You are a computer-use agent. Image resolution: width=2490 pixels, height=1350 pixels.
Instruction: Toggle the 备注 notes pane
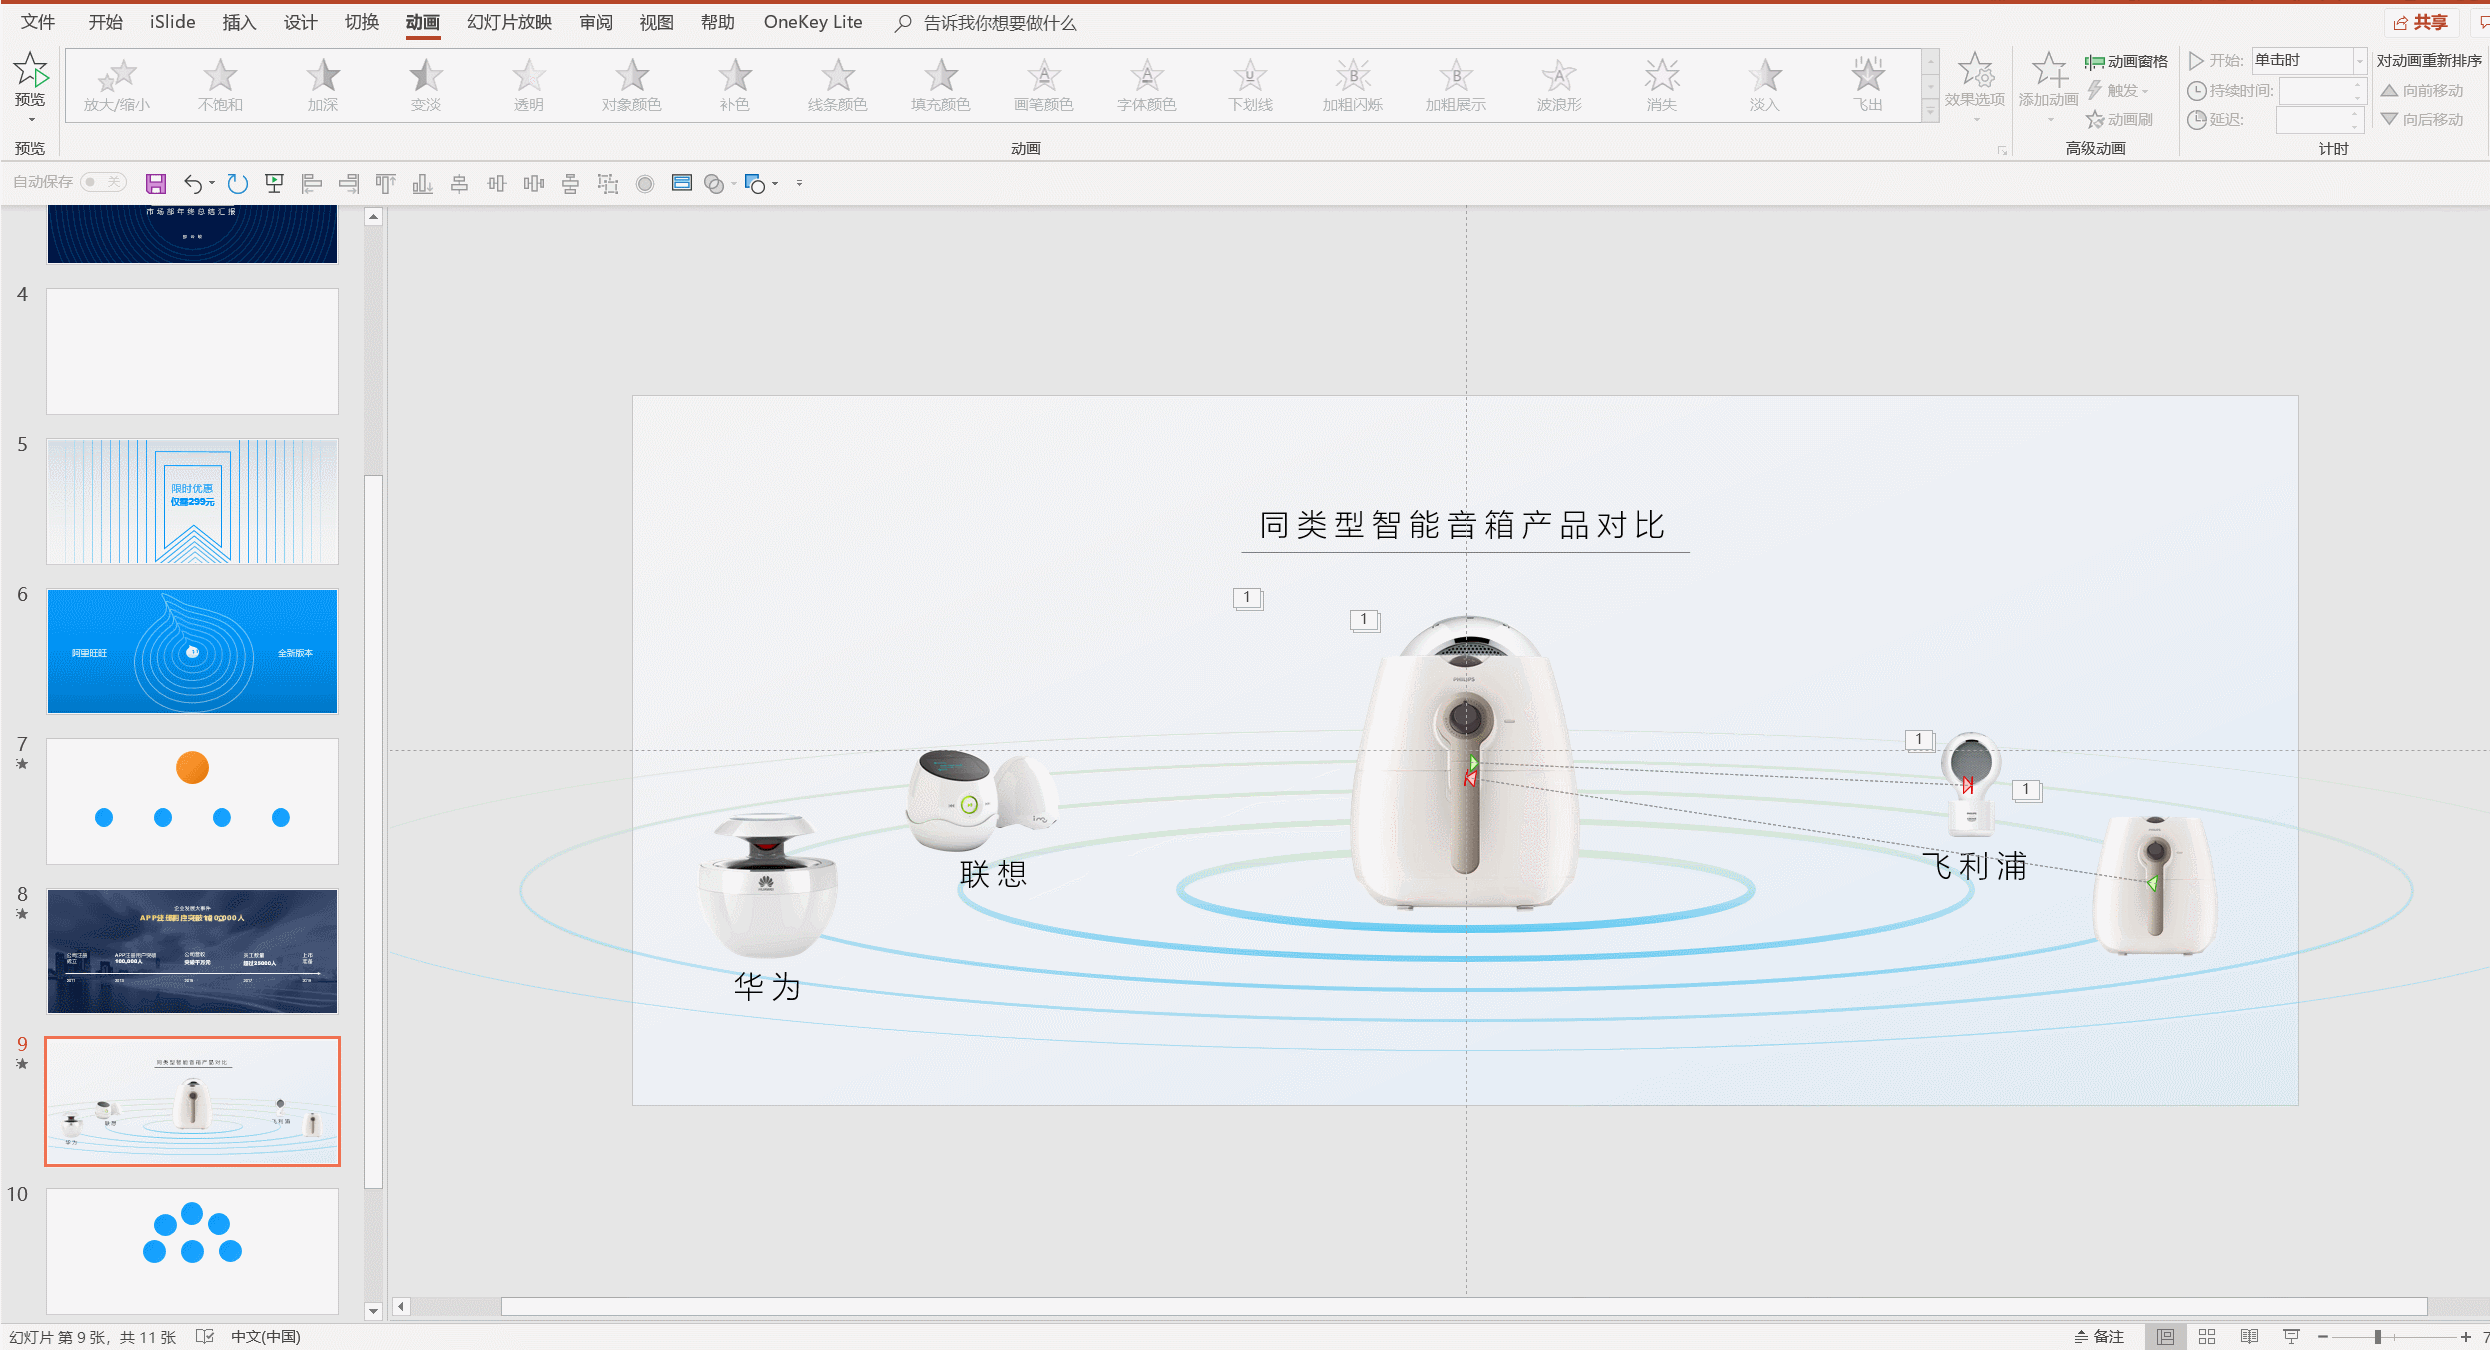(2098, 1337)
